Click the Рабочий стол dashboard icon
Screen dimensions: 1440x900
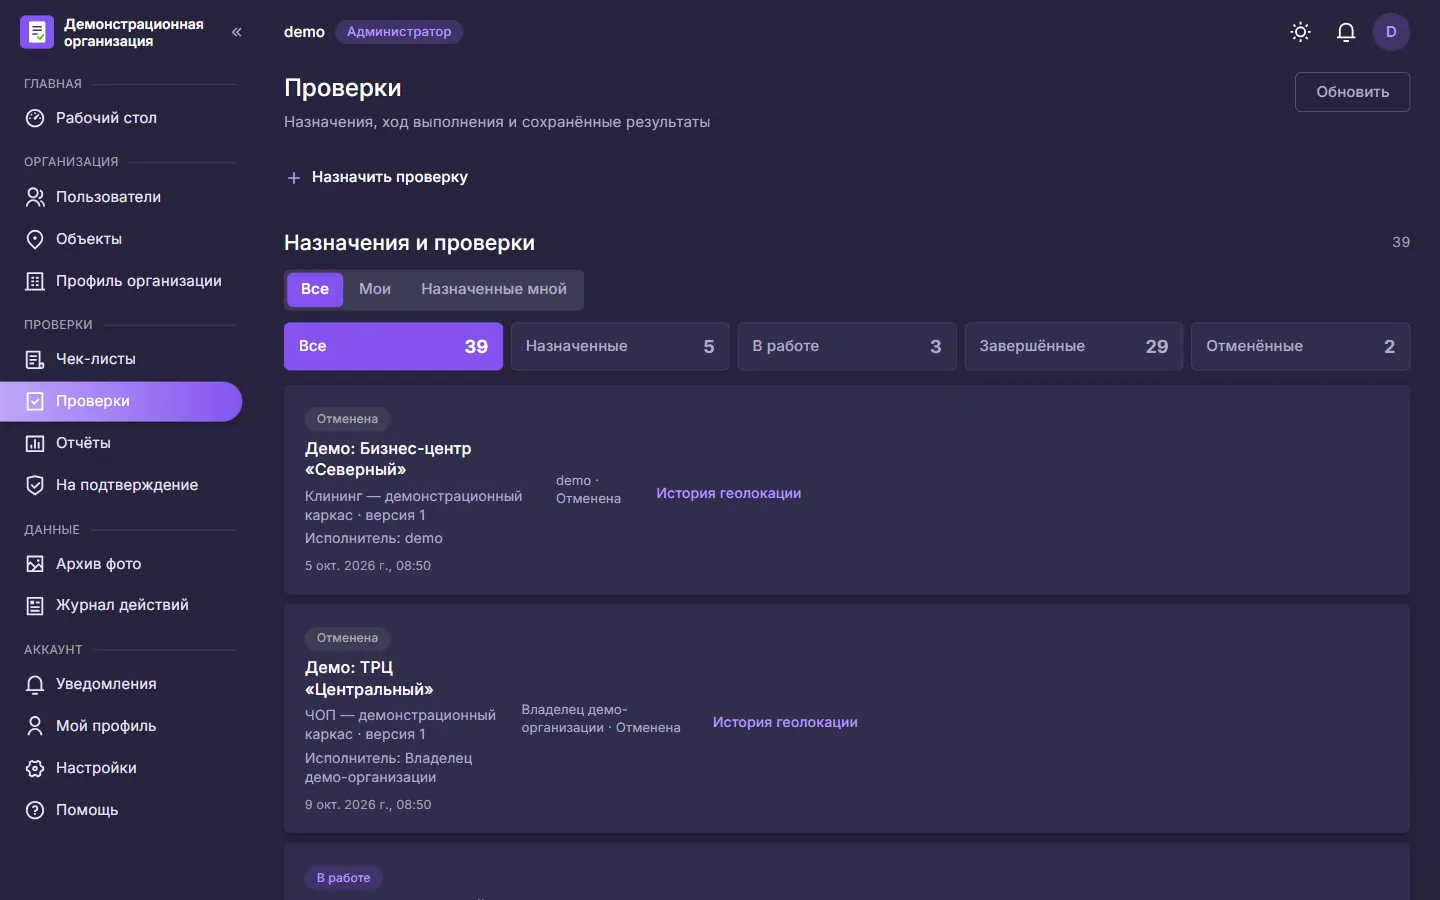pos(35,118)
